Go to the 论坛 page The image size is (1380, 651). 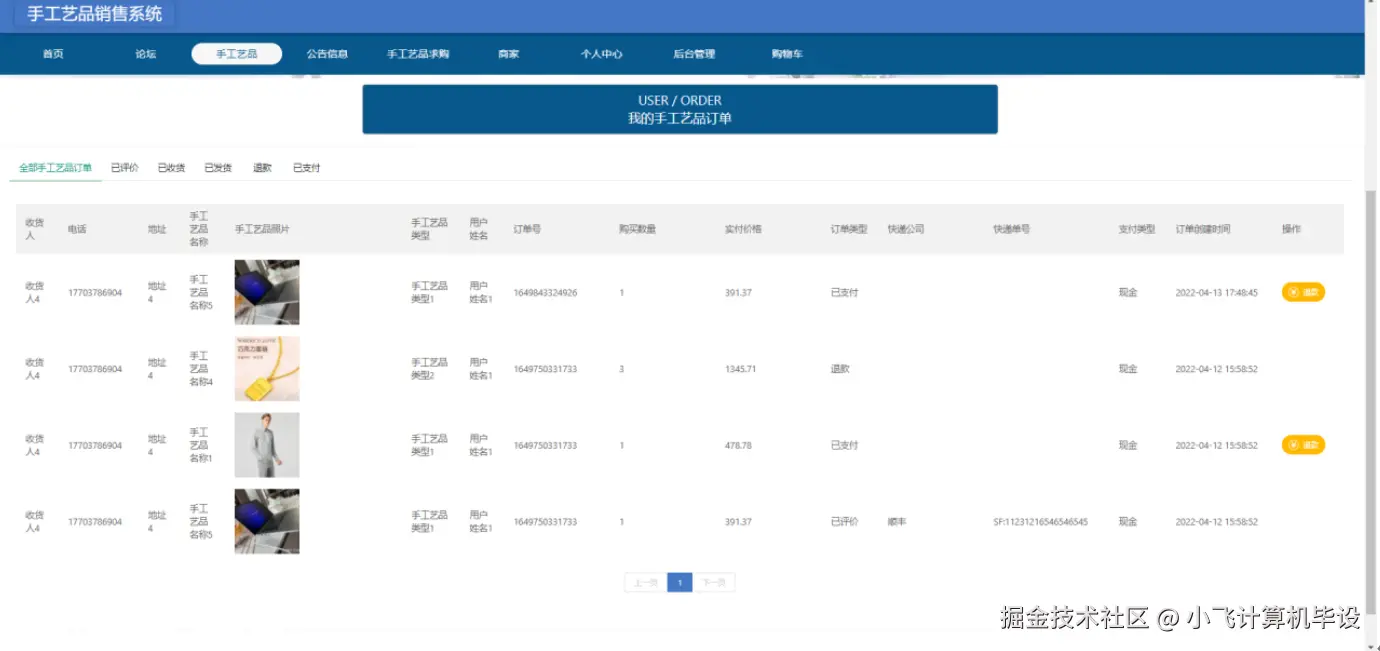(x=146, y=54)
